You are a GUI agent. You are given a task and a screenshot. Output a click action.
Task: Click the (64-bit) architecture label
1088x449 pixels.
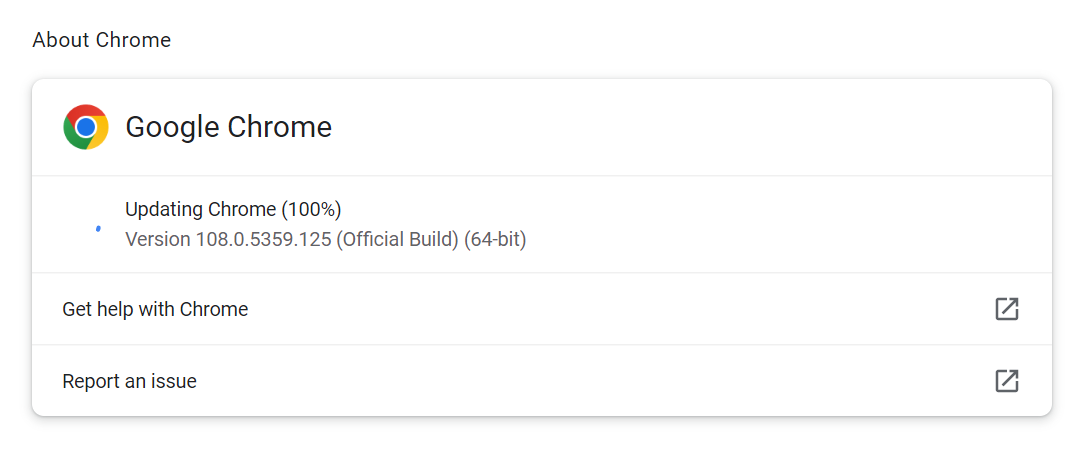click(495, 240)
